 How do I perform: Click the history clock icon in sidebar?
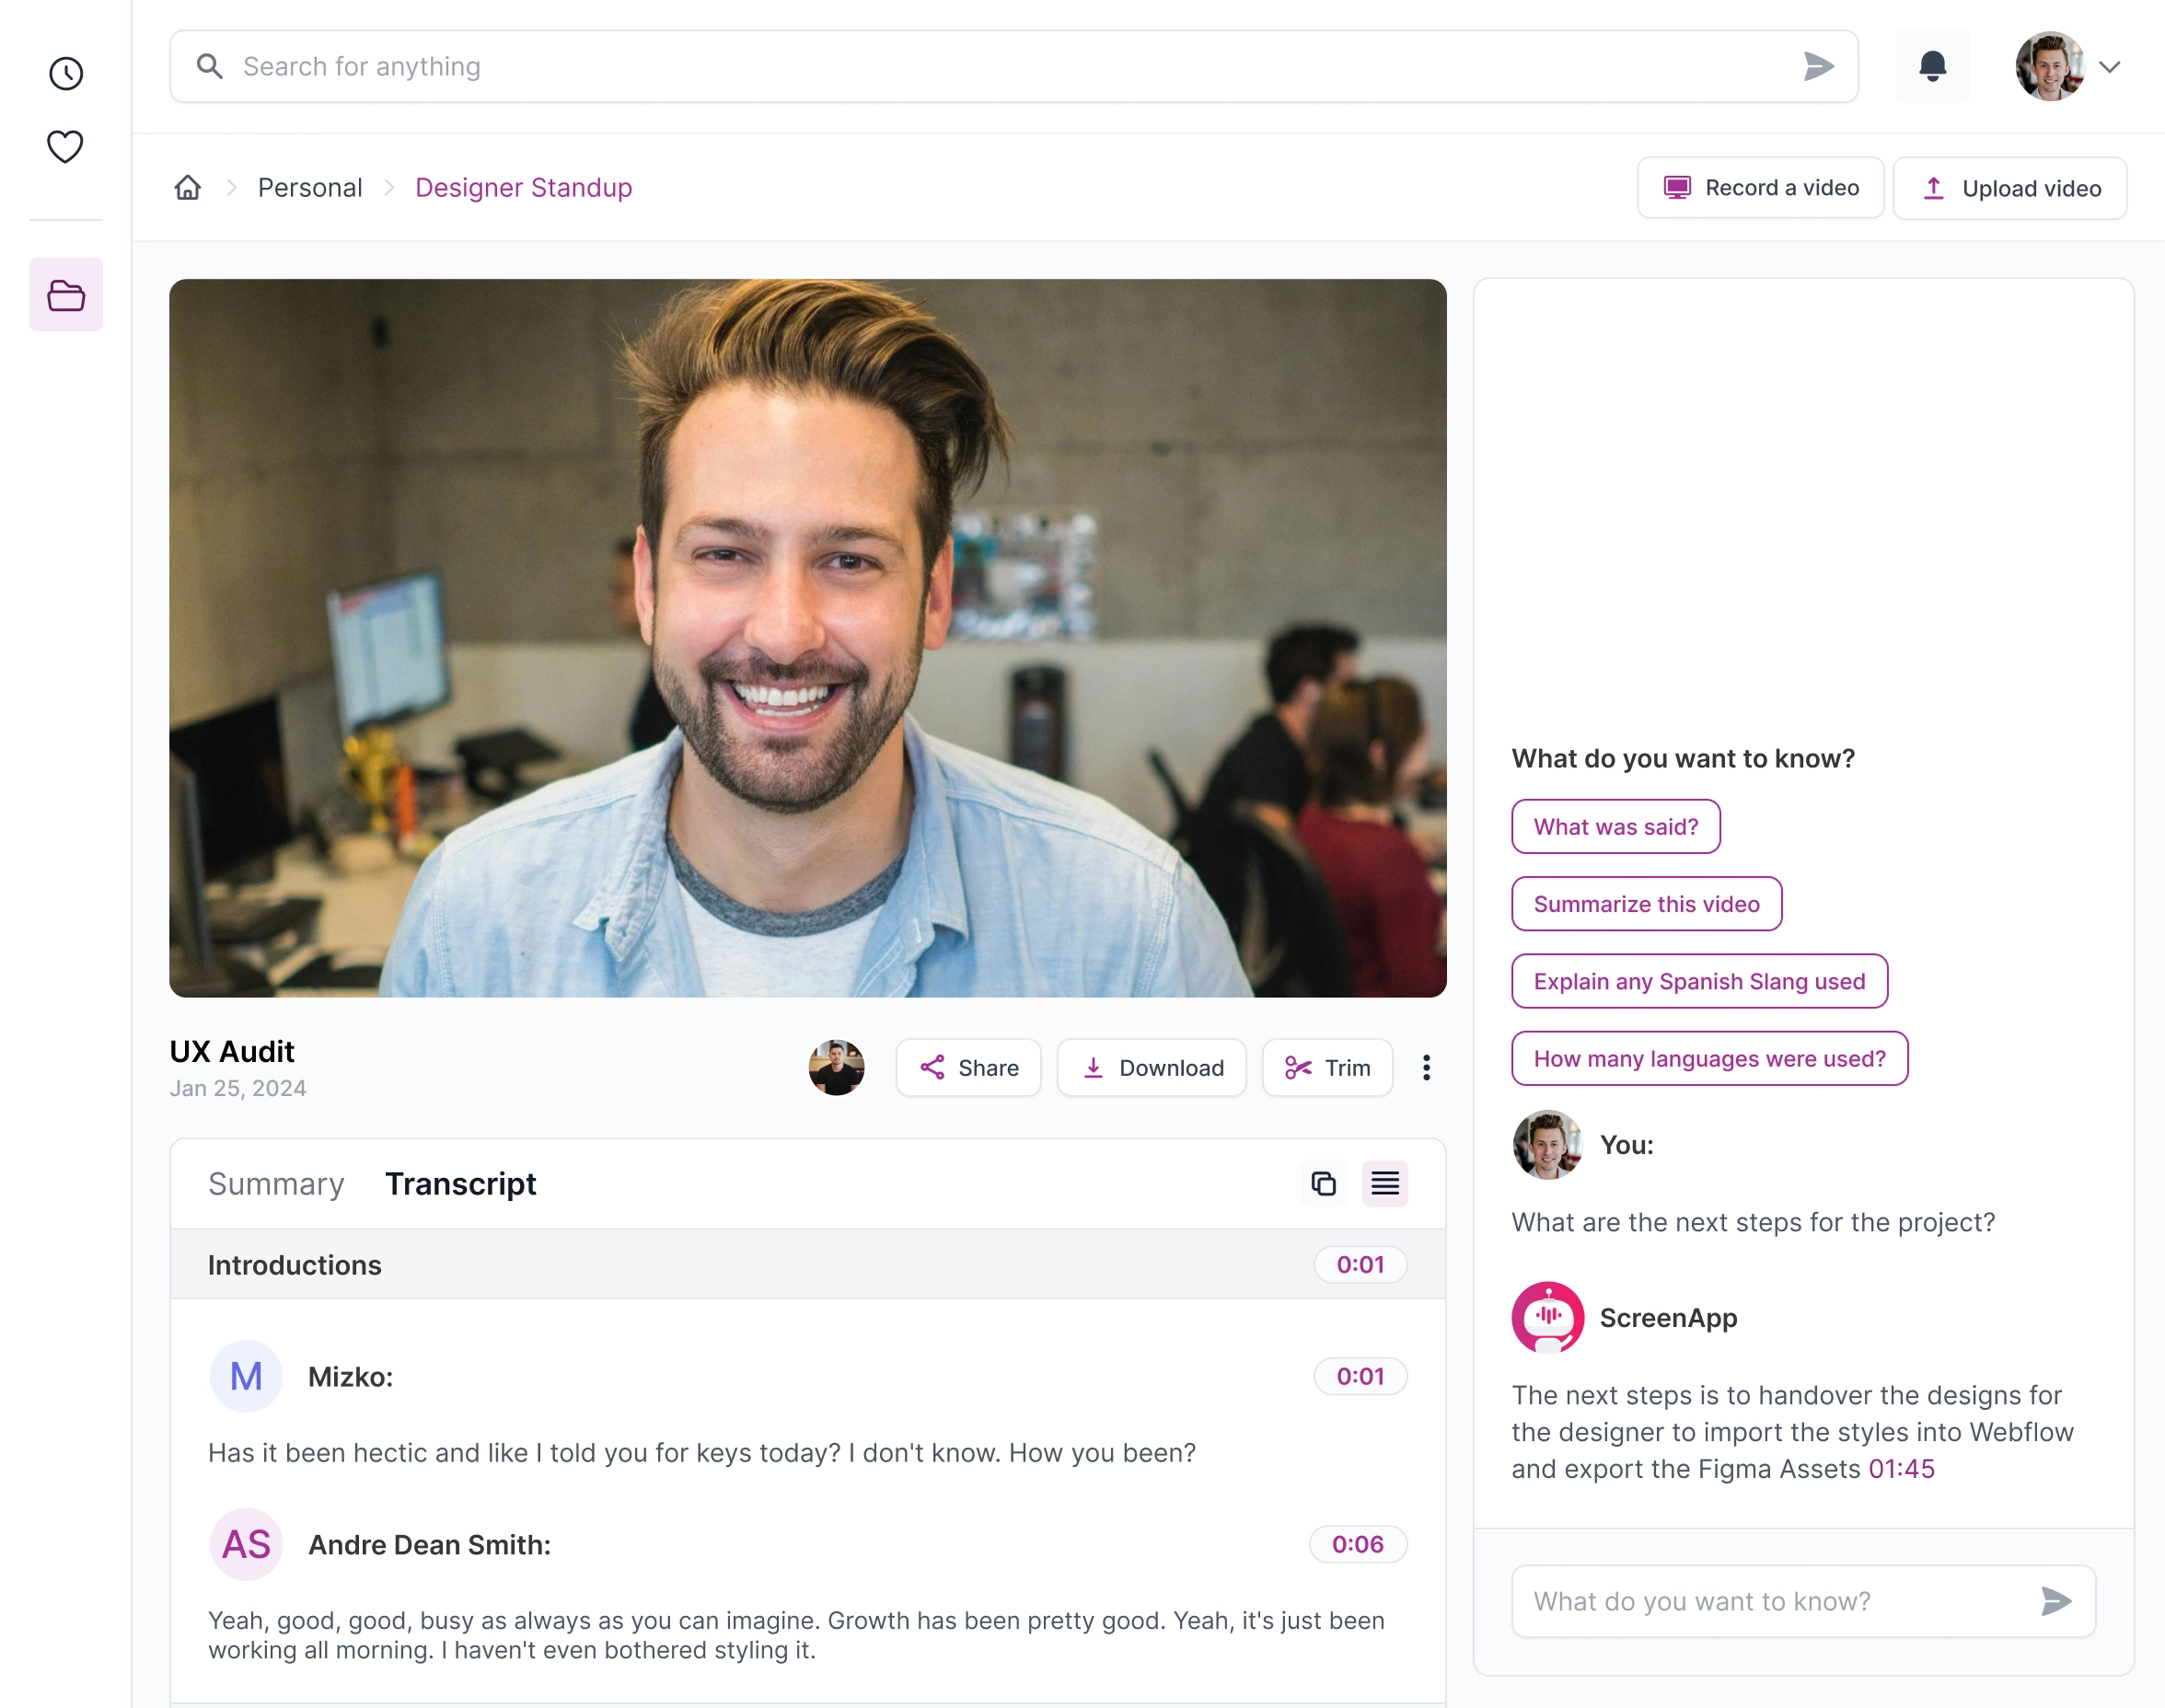(65, 74)
